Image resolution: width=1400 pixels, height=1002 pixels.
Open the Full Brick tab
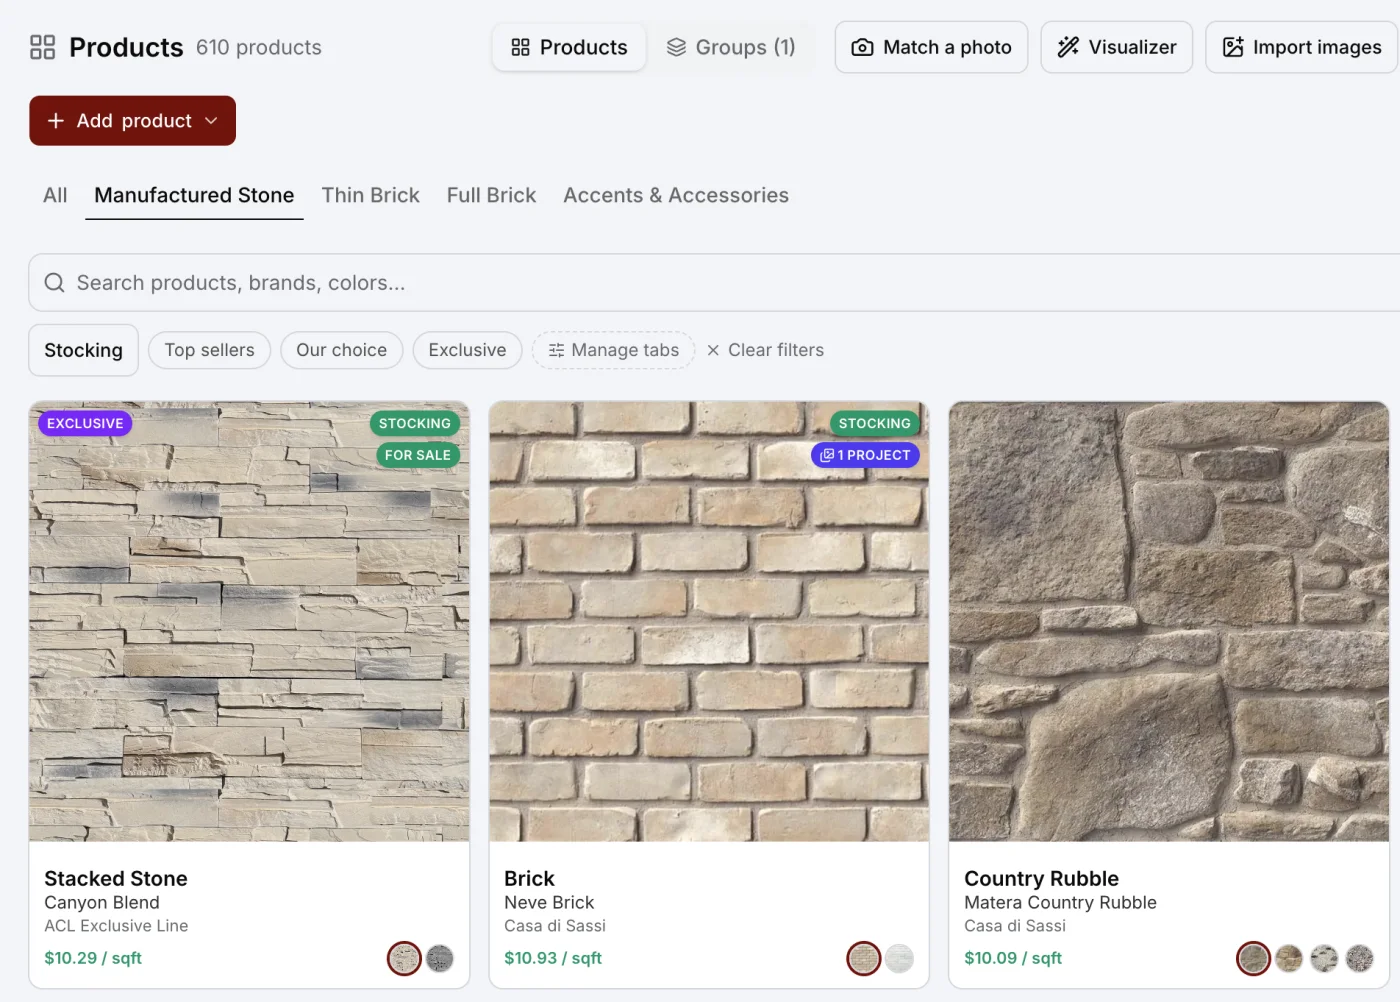[491, 195]
